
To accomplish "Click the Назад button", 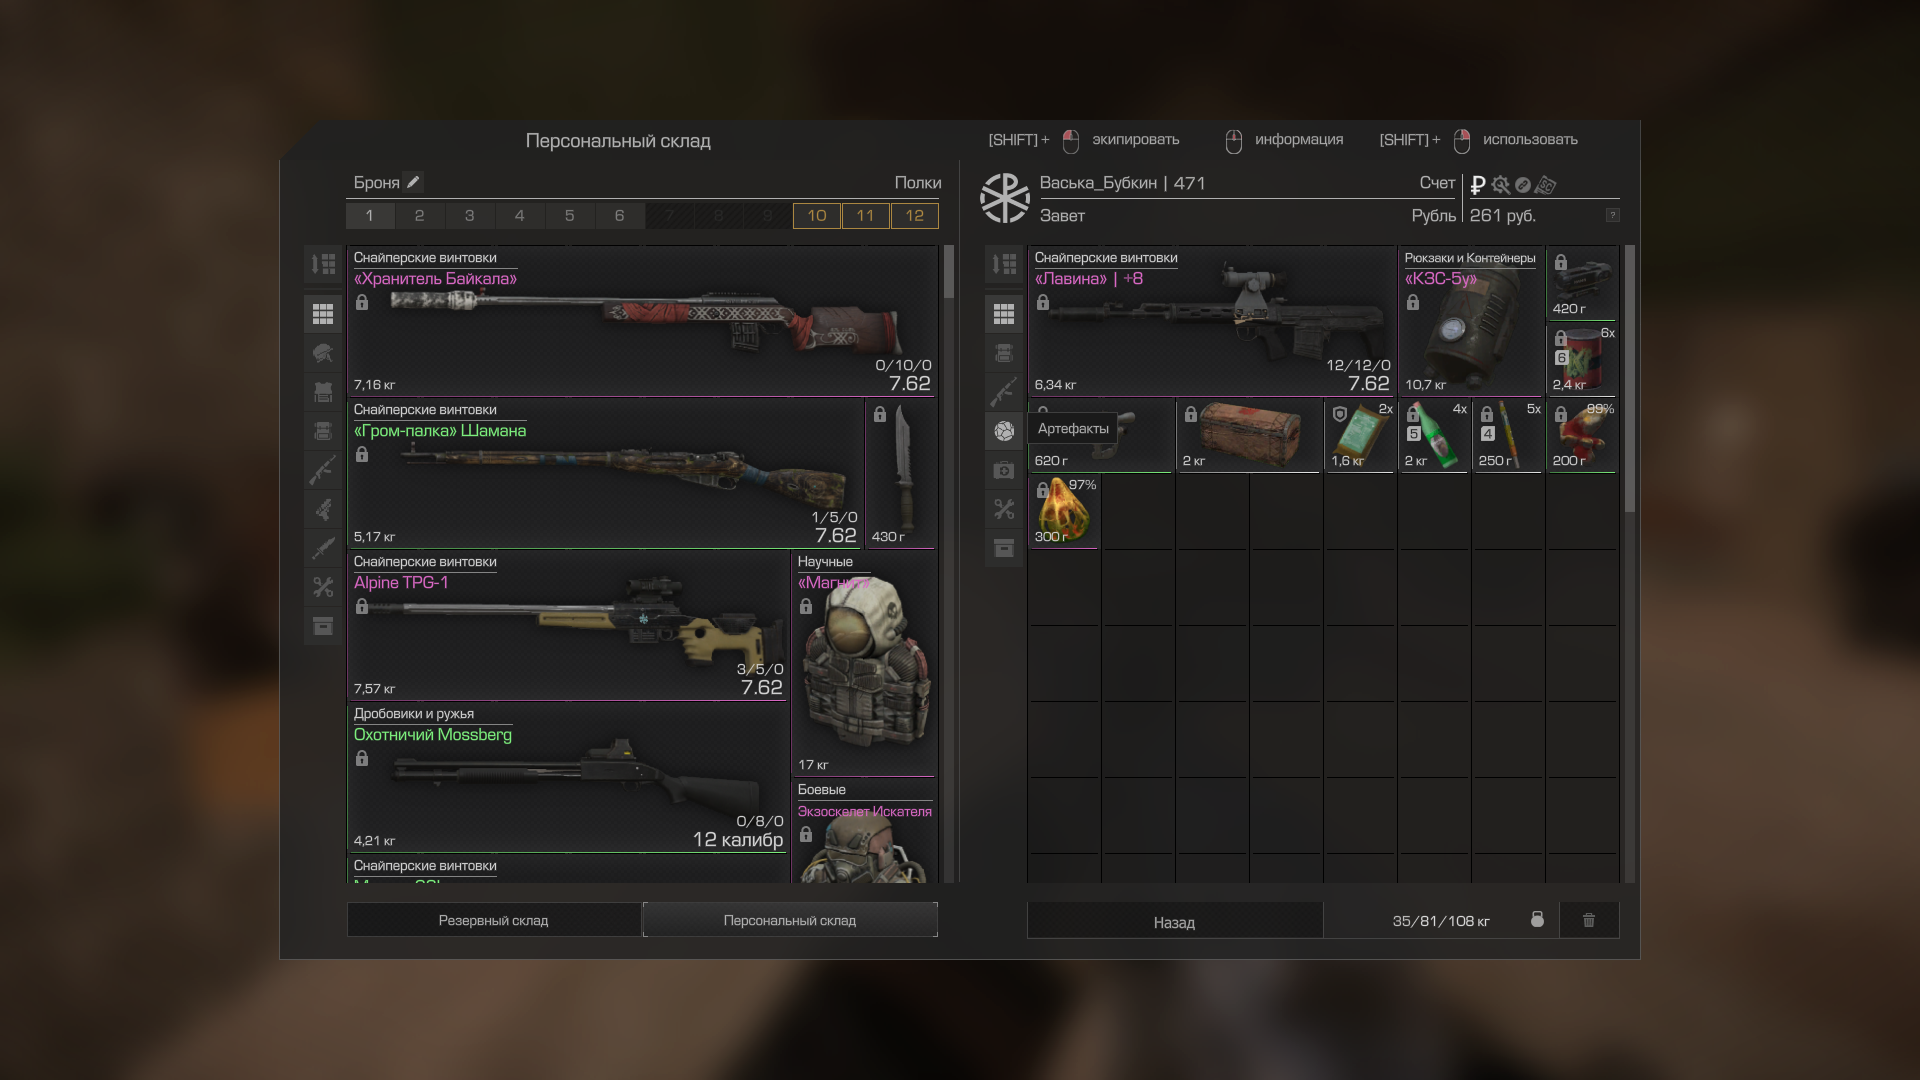I will 1174,920.
